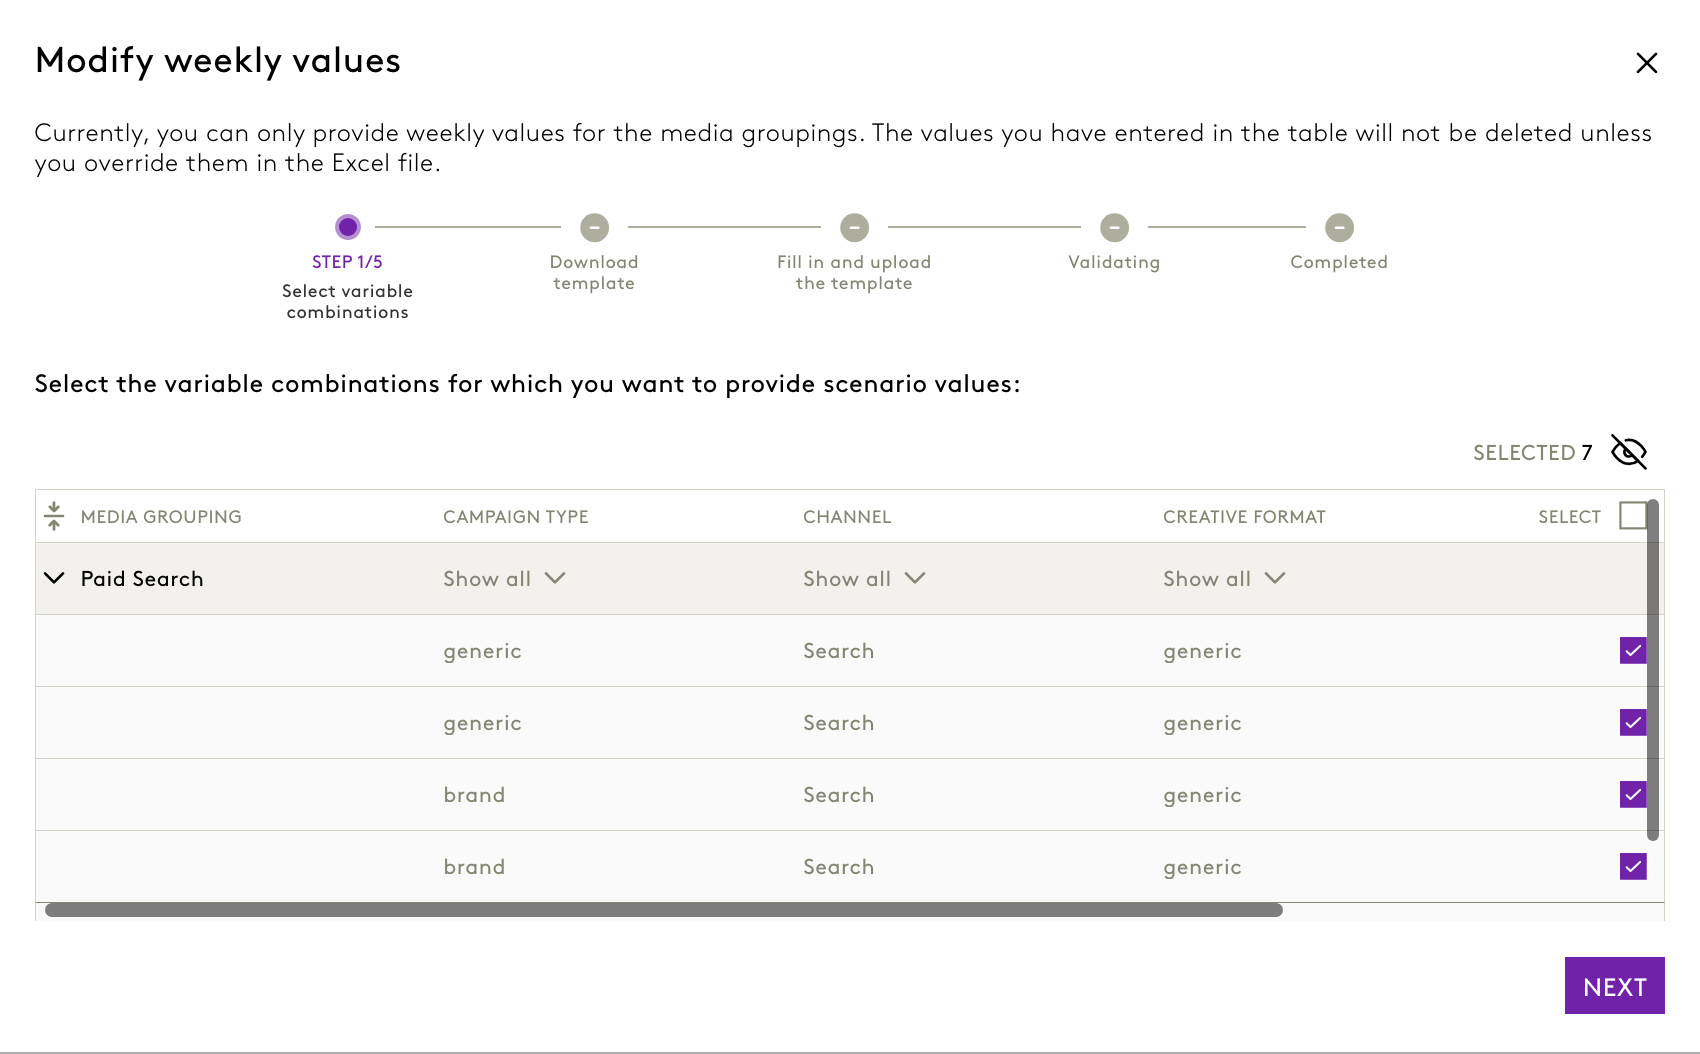1700x1054 pixels.
Task: Open the Channel Show all dropdown
Action: tap(864, 579)
